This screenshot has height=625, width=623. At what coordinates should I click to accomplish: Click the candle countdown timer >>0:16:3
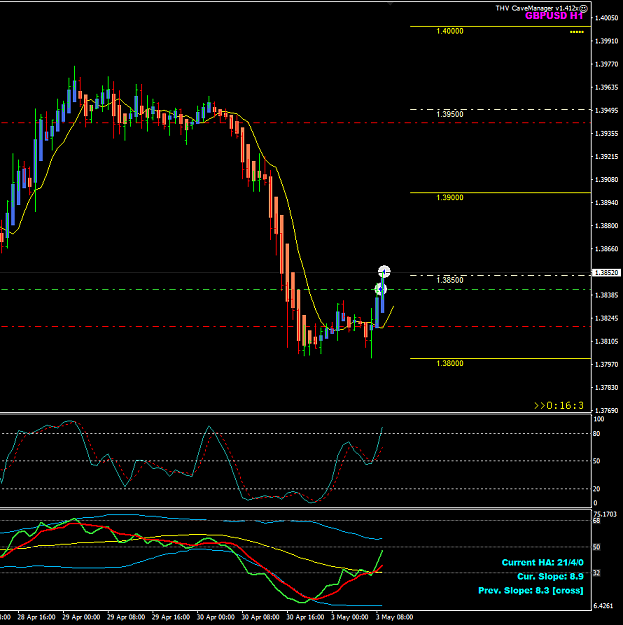pyautogui.click(x=559, y=406)
